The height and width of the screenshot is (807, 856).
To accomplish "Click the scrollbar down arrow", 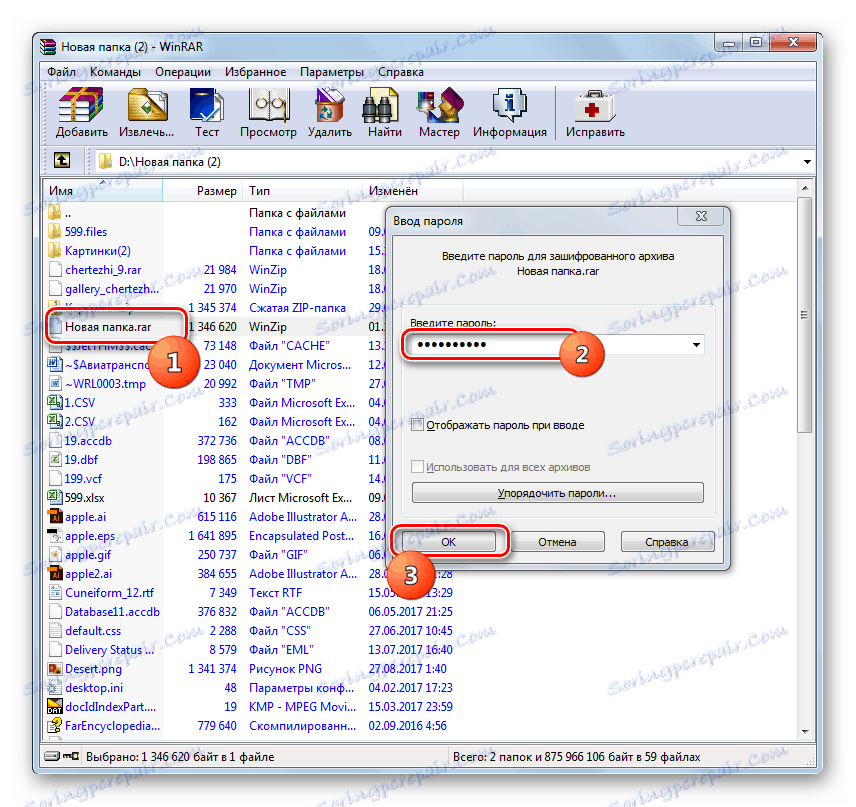I will [x=805, y=732].
